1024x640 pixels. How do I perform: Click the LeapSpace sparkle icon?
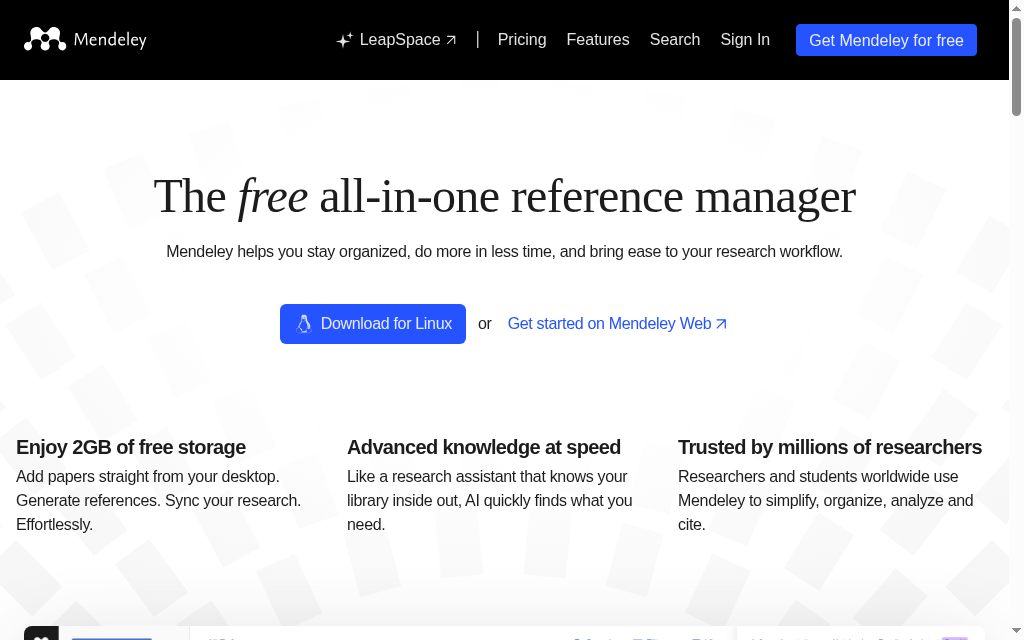click(x=344, y=40)
